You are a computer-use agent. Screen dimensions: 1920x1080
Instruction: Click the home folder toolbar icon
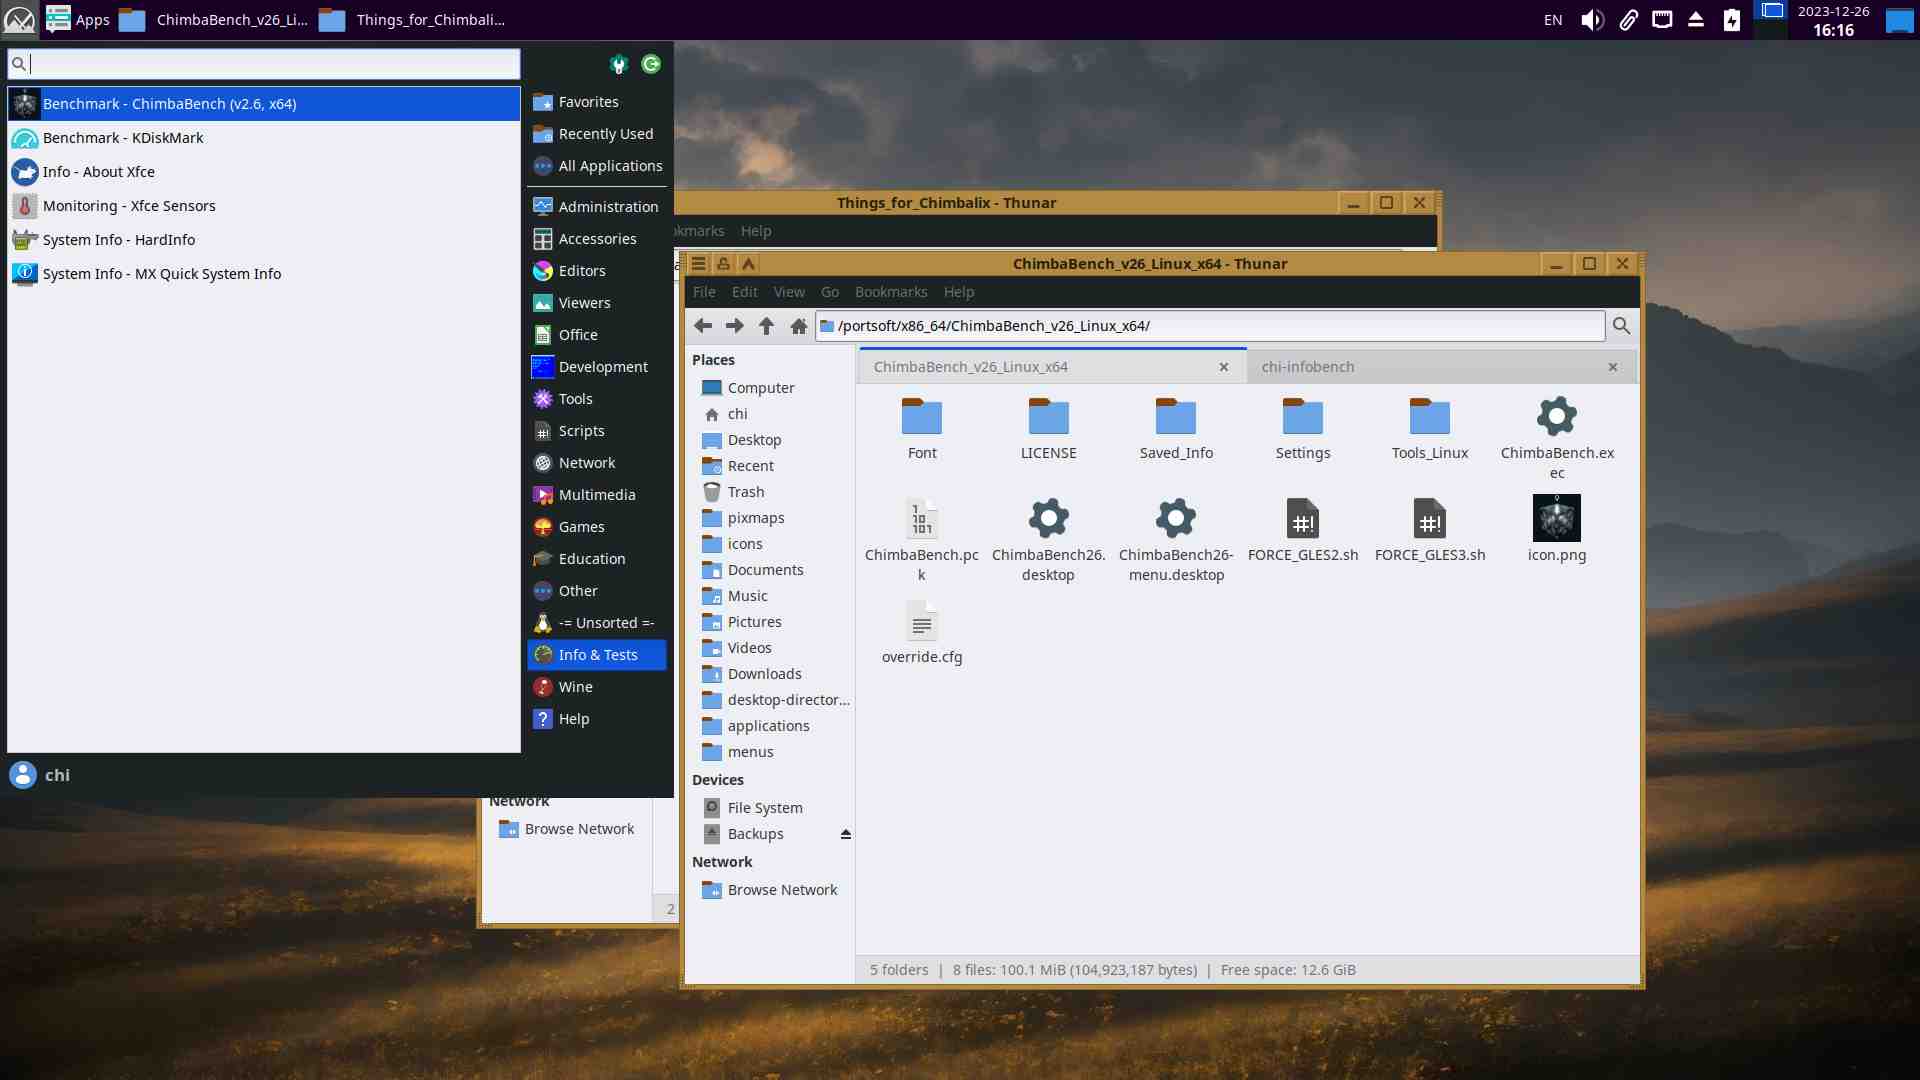(798, 326)
